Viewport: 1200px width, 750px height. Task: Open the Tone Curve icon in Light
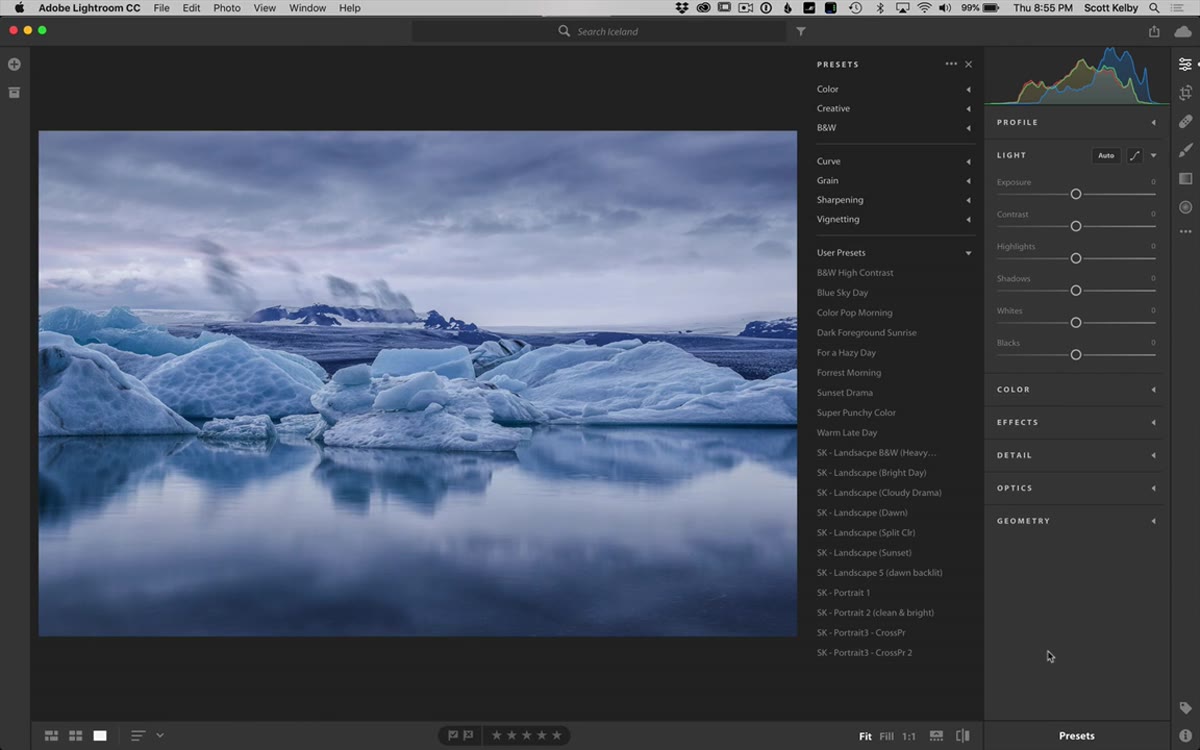click(x=1135, y=155)
